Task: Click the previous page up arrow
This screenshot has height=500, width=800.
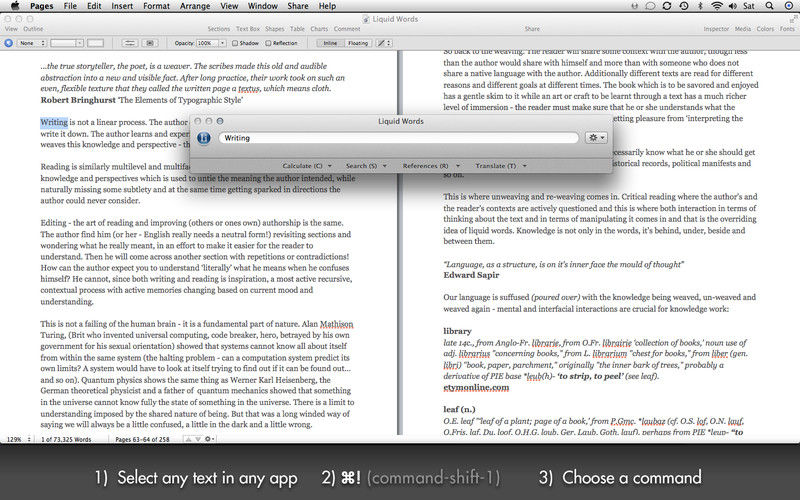Action: coord(188,439)
